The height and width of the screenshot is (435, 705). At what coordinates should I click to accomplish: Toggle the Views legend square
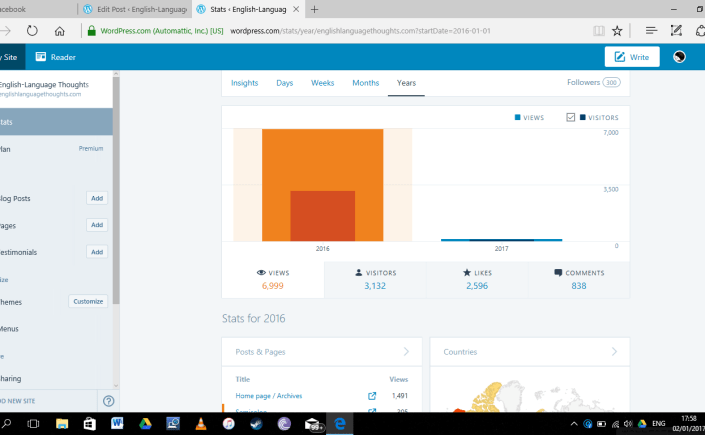(x=517, y=117)
